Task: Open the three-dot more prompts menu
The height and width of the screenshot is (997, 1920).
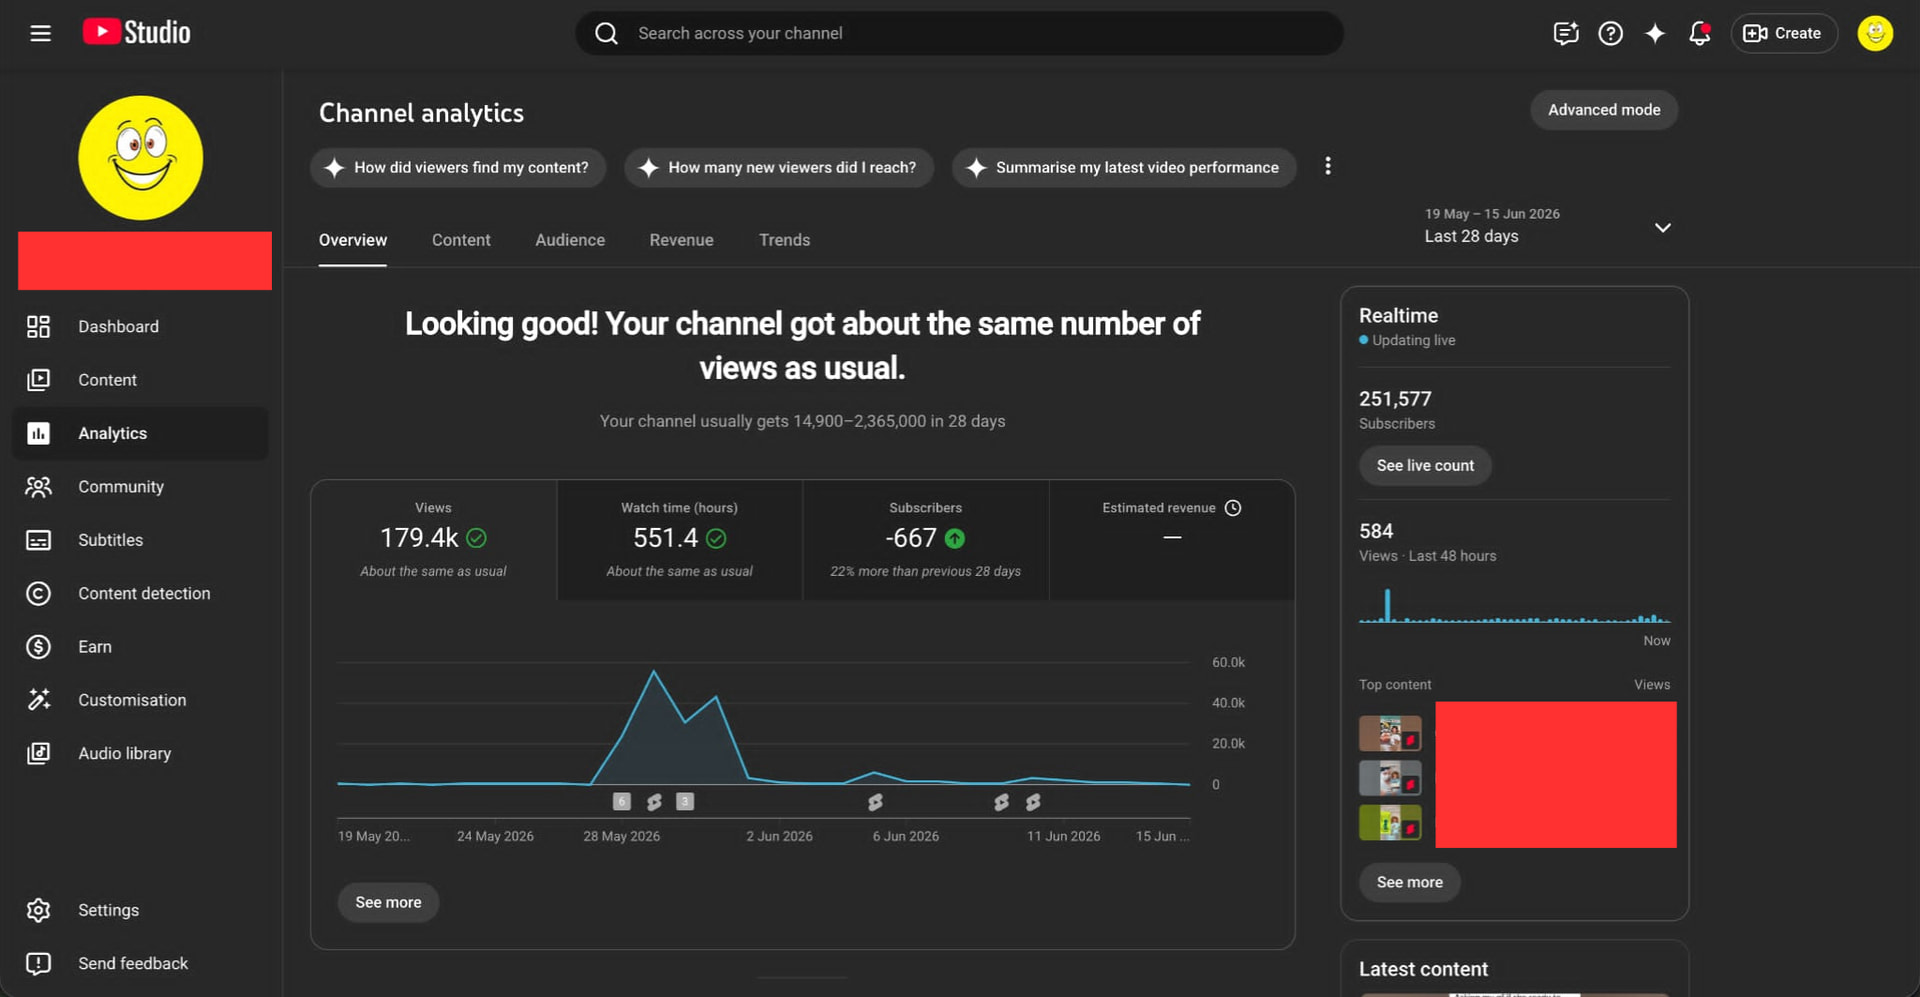Action: [x=1328, y=166]
